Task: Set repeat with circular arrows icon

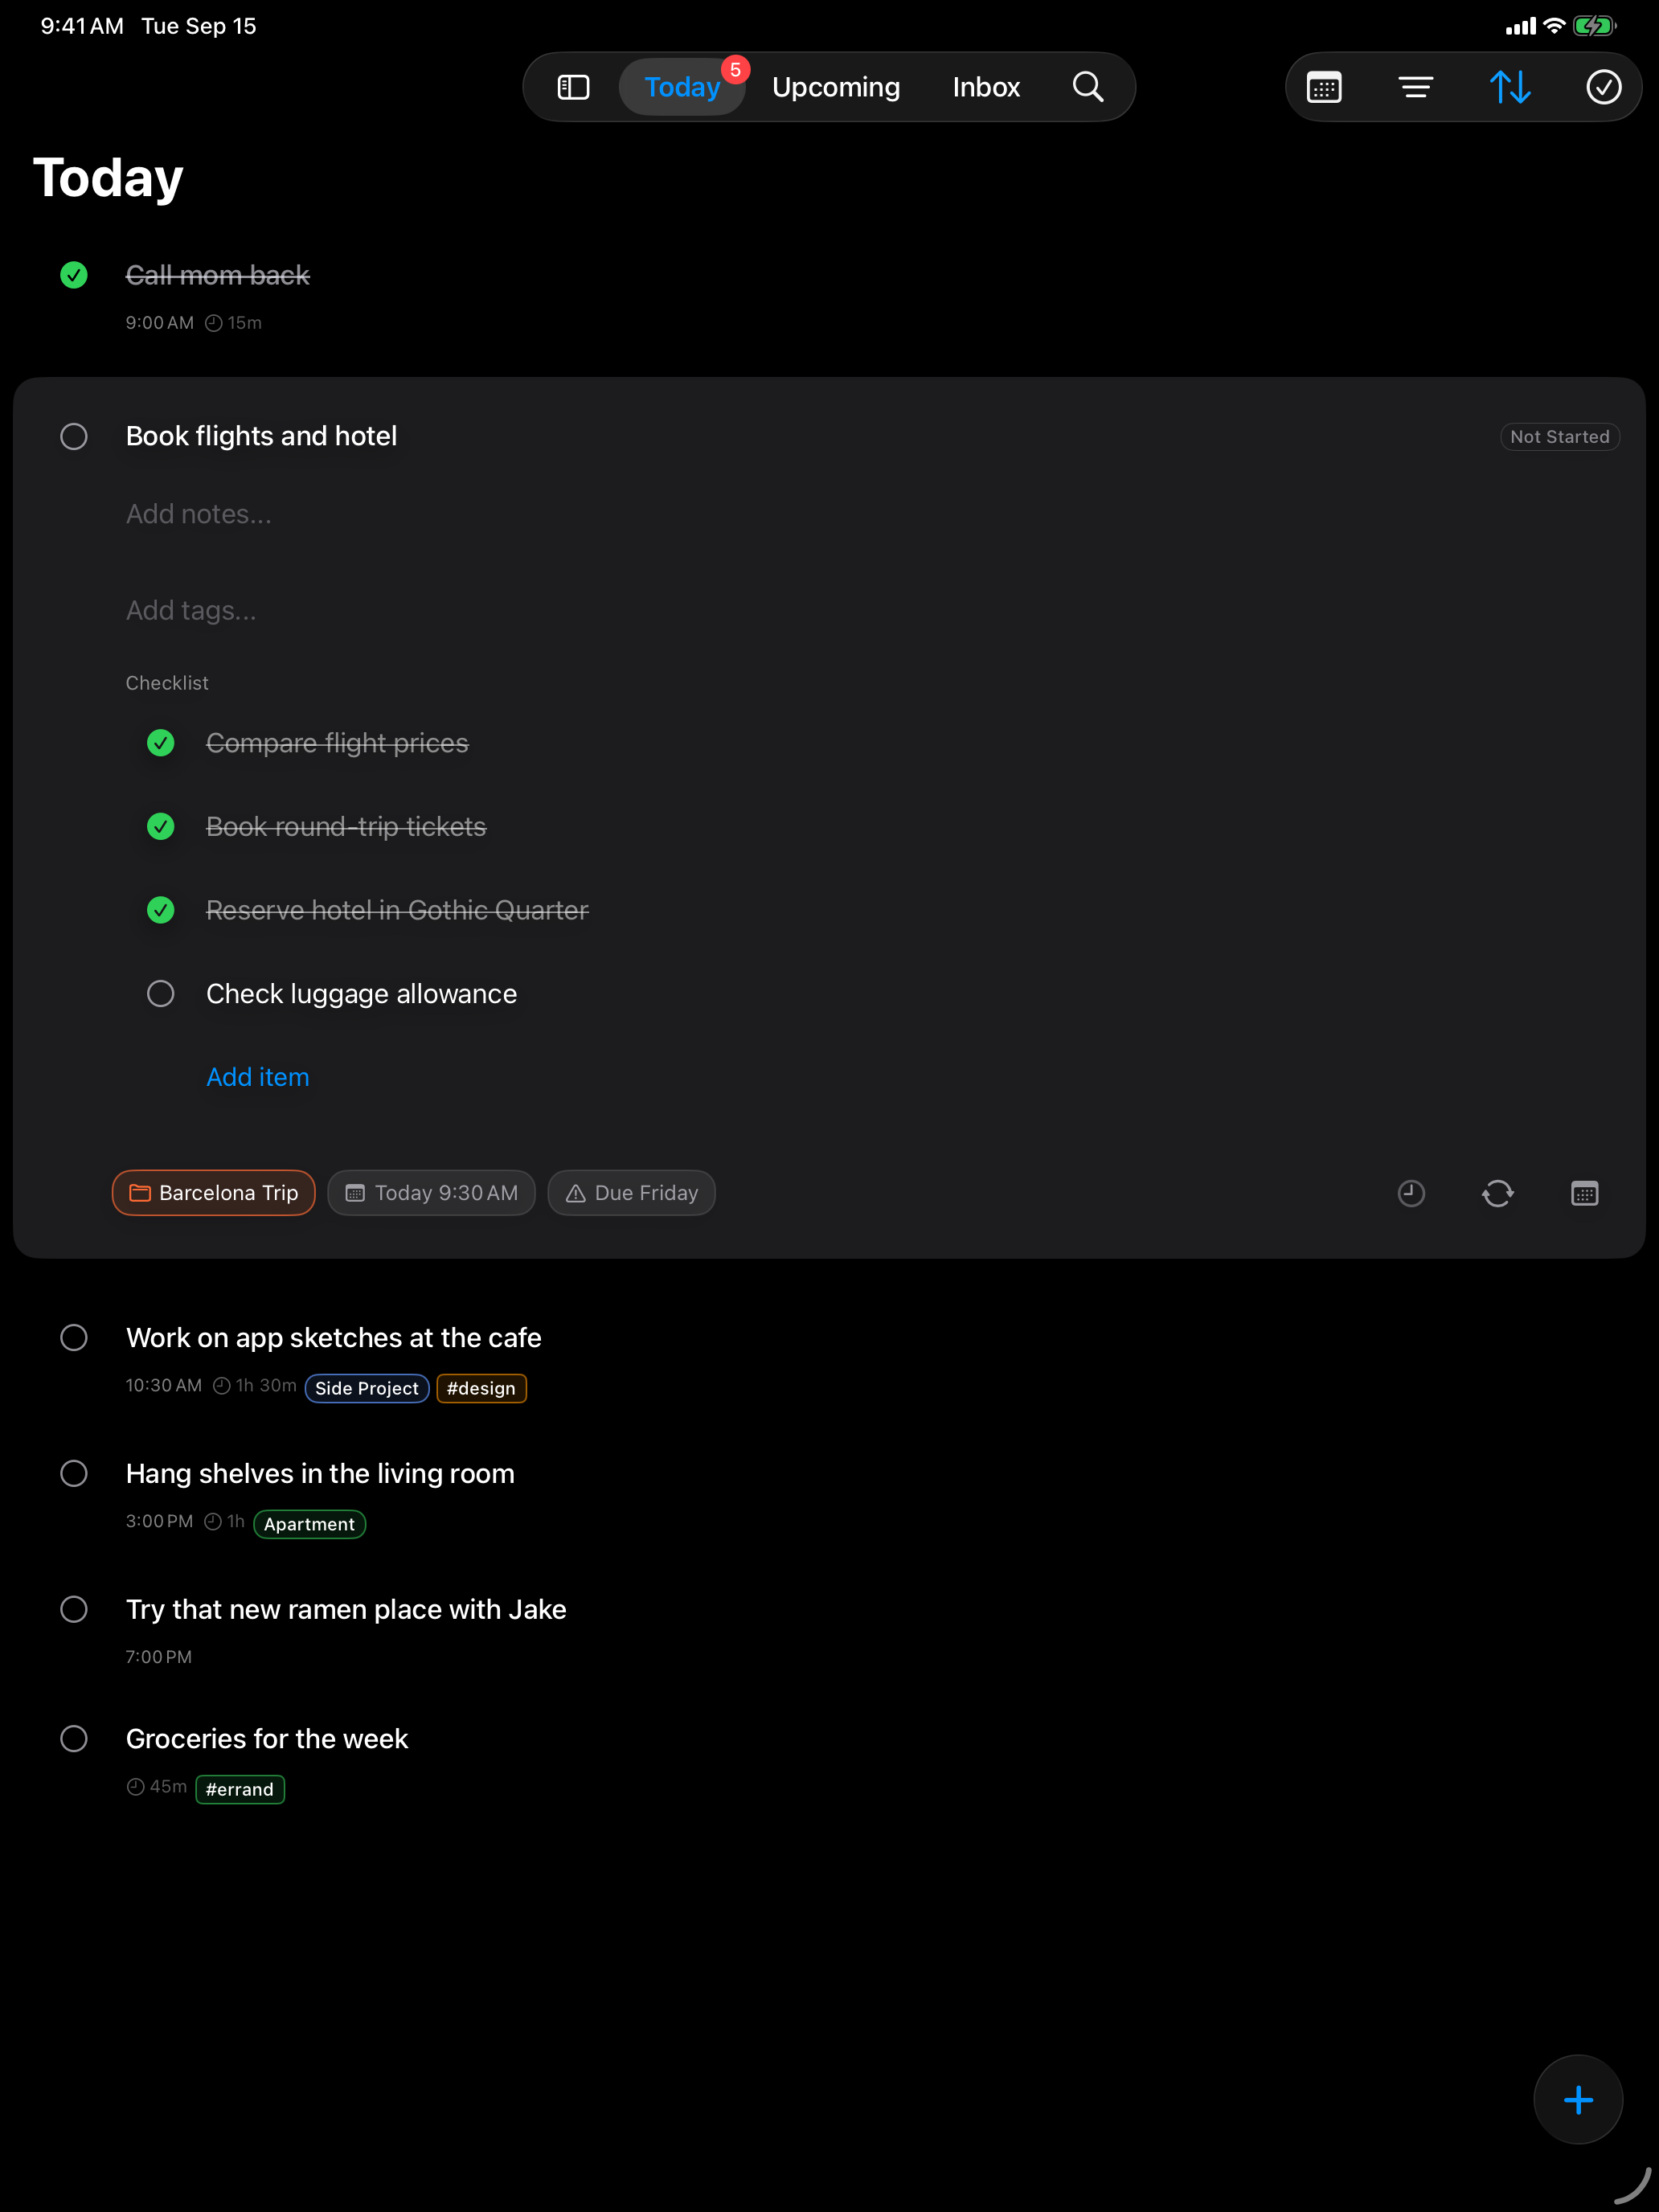Action: (1497, 1192)
